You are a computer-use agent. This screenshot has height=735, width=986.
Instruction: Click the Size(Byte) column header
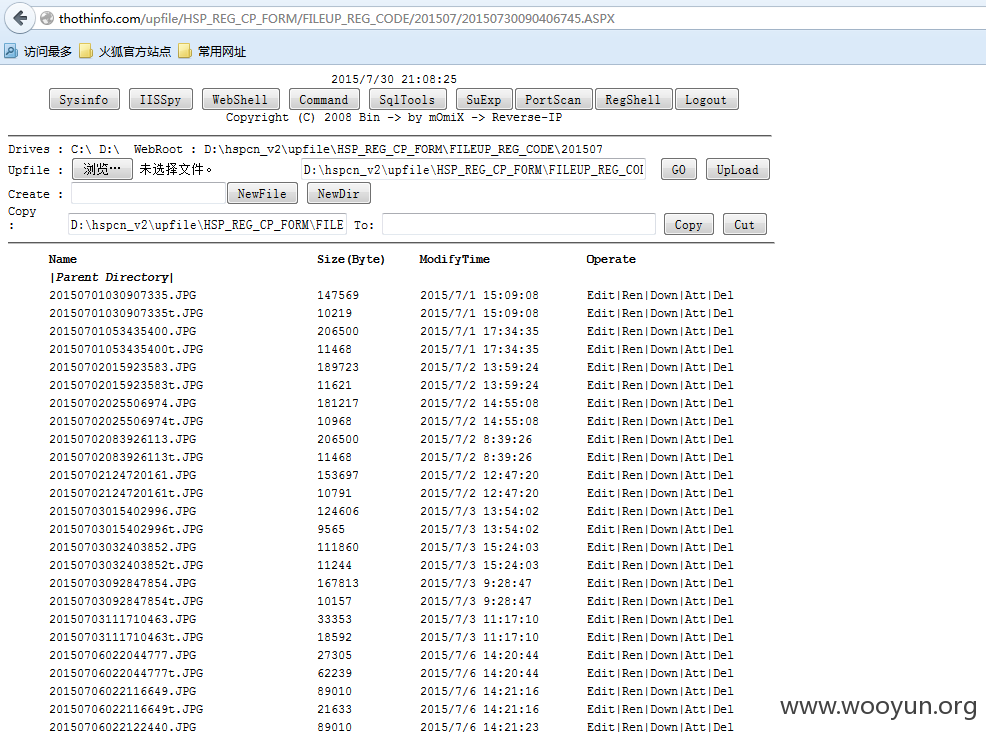[351, 259]
